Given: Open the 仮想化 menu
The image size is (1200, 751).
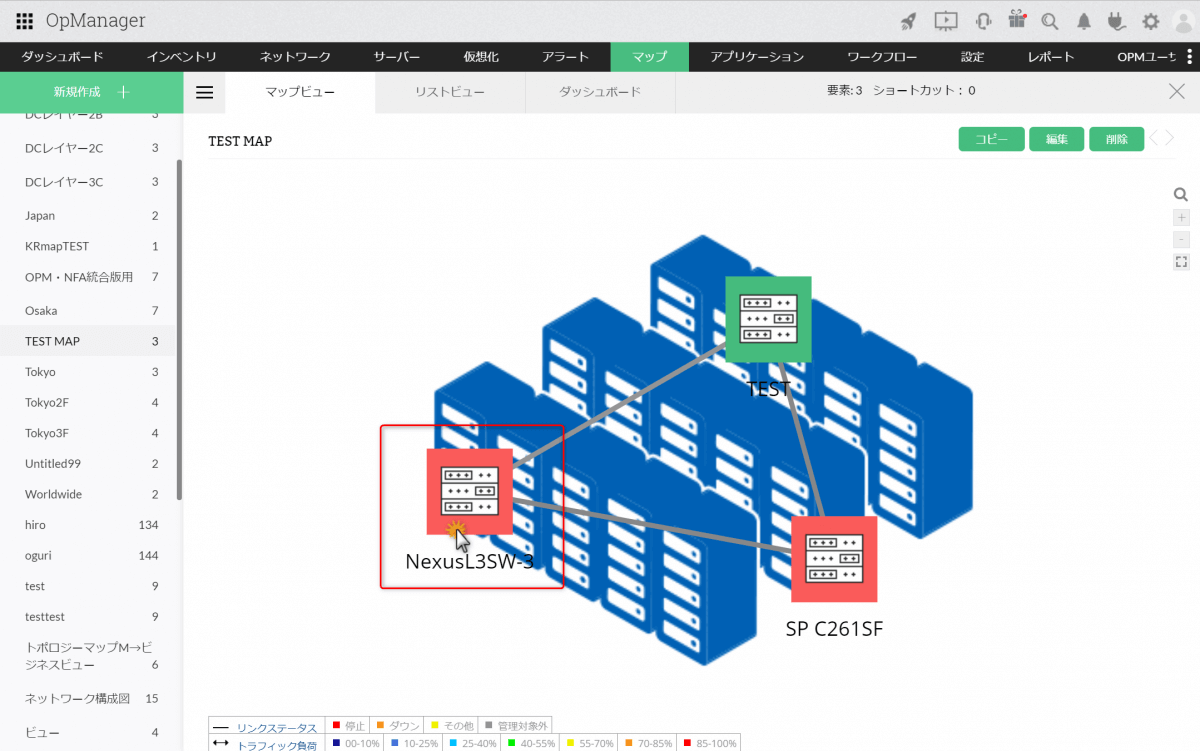Looking at the screenshot, I should click(x=481, y=57).
